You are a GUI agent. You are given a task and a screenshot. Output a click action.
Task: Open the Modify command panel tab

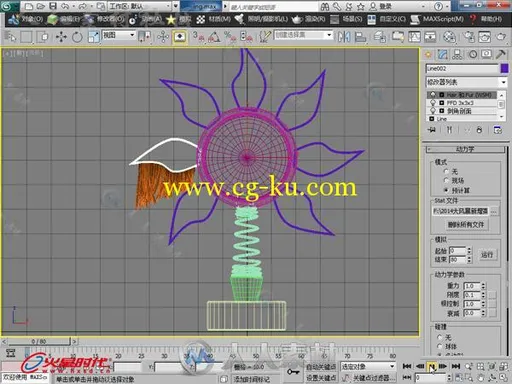(x=443, y=54)
